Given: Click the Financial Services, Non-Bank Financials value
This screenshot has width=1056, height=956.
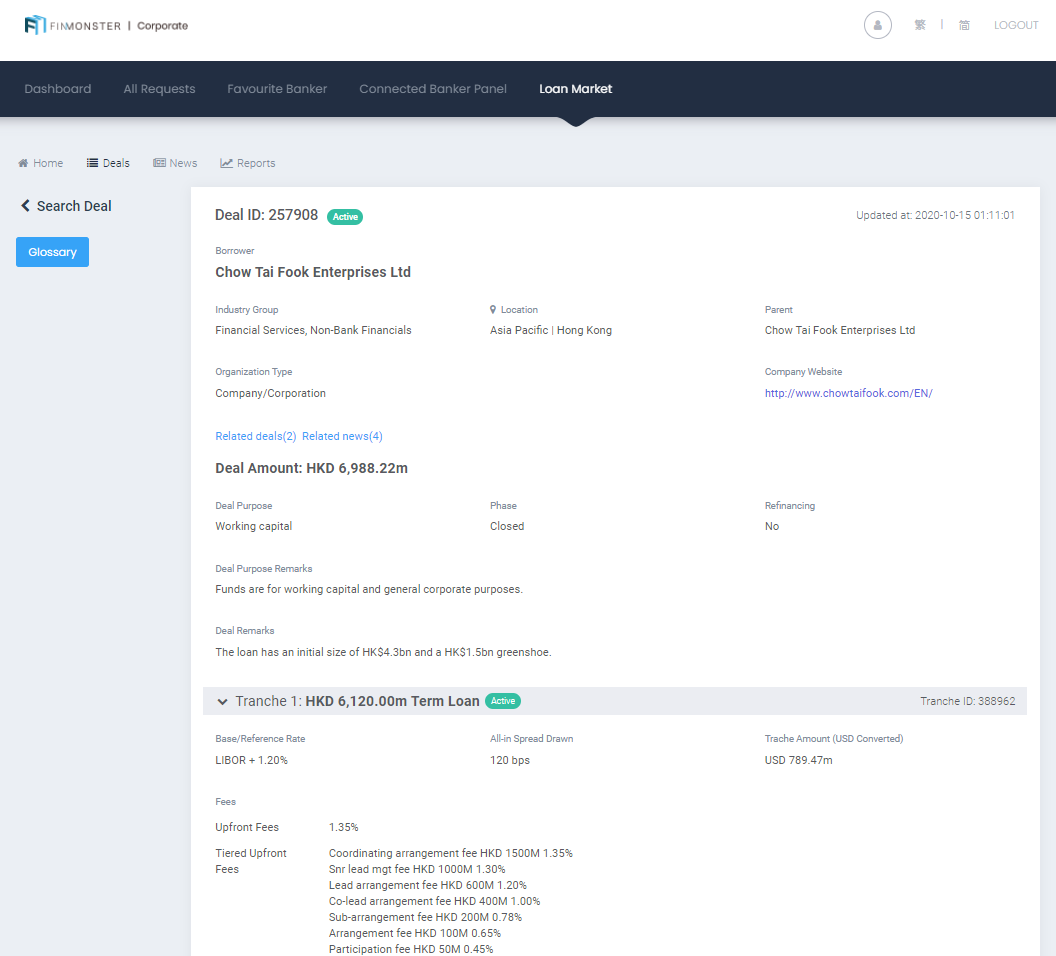Looking at the screenshot, I should coord(313,331).
